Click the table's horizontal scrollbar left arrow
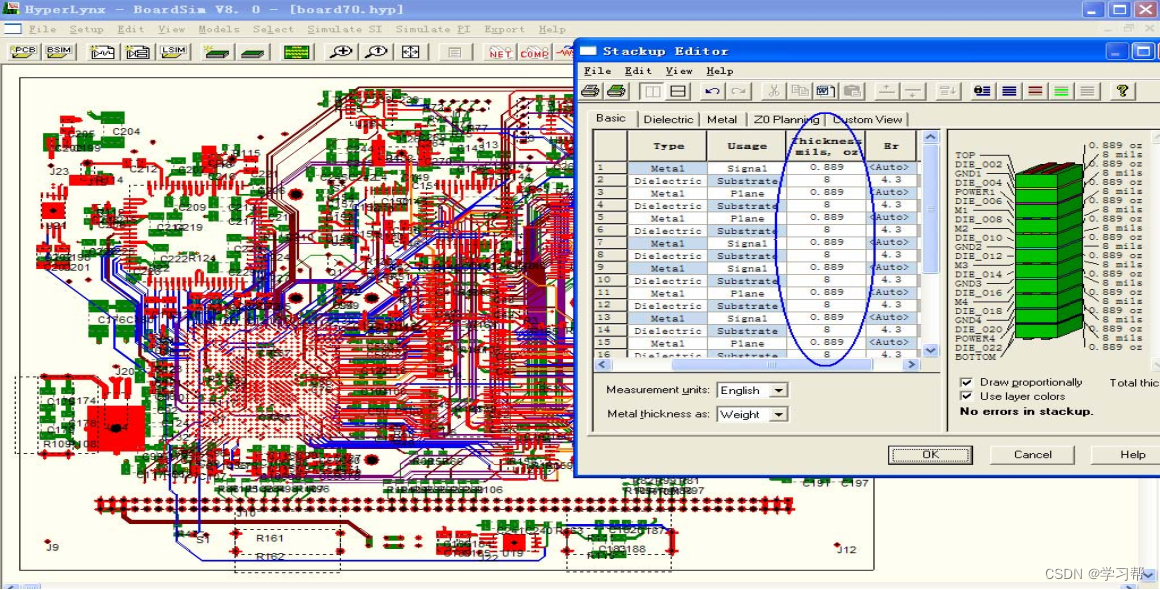1160x590 pixels. [x=601, y=364]
